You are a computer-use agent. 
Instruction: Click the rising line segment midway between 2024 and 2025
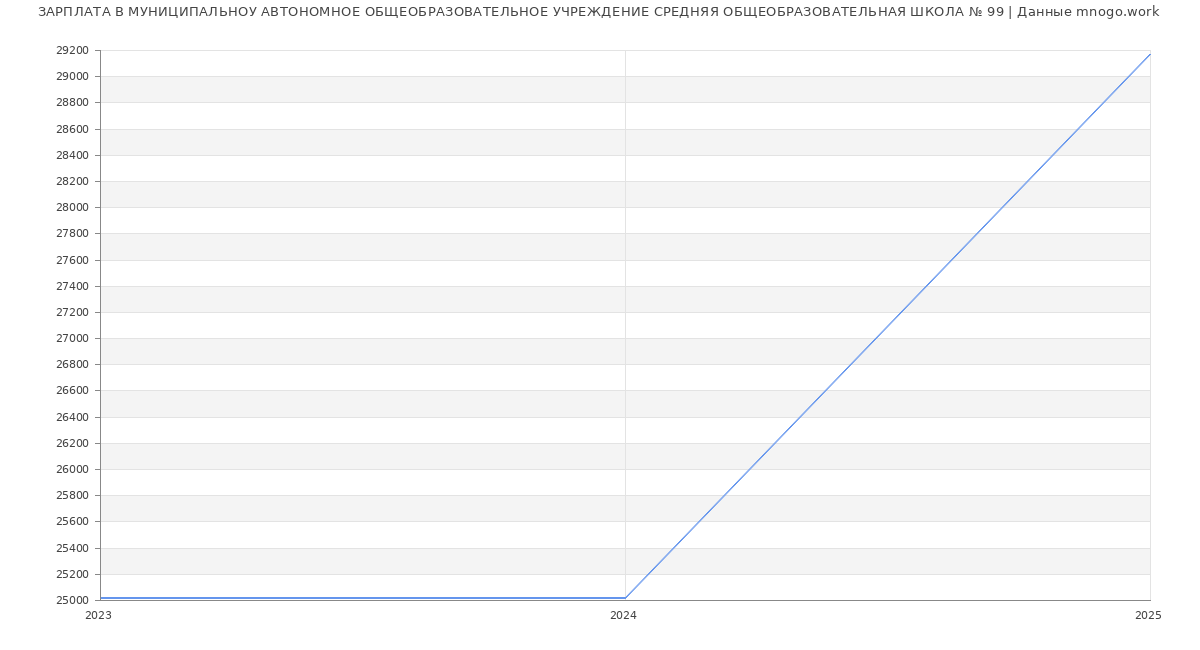point(888,326)
